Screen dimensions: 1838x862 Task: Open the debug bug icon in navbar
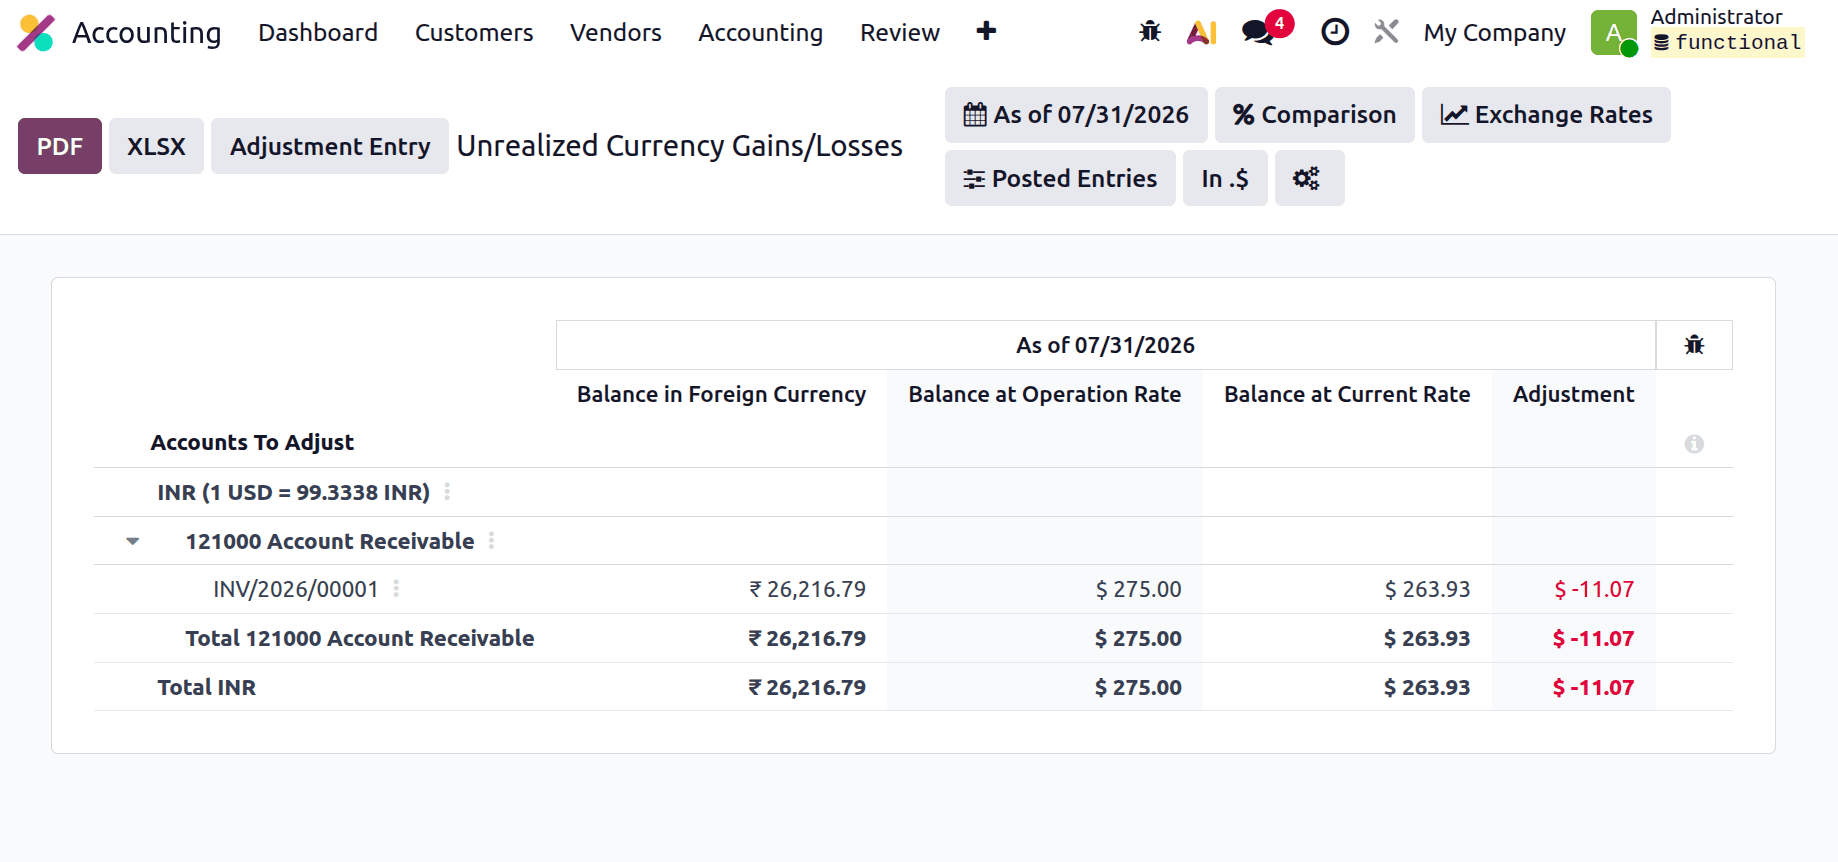tap(1150, 32)
